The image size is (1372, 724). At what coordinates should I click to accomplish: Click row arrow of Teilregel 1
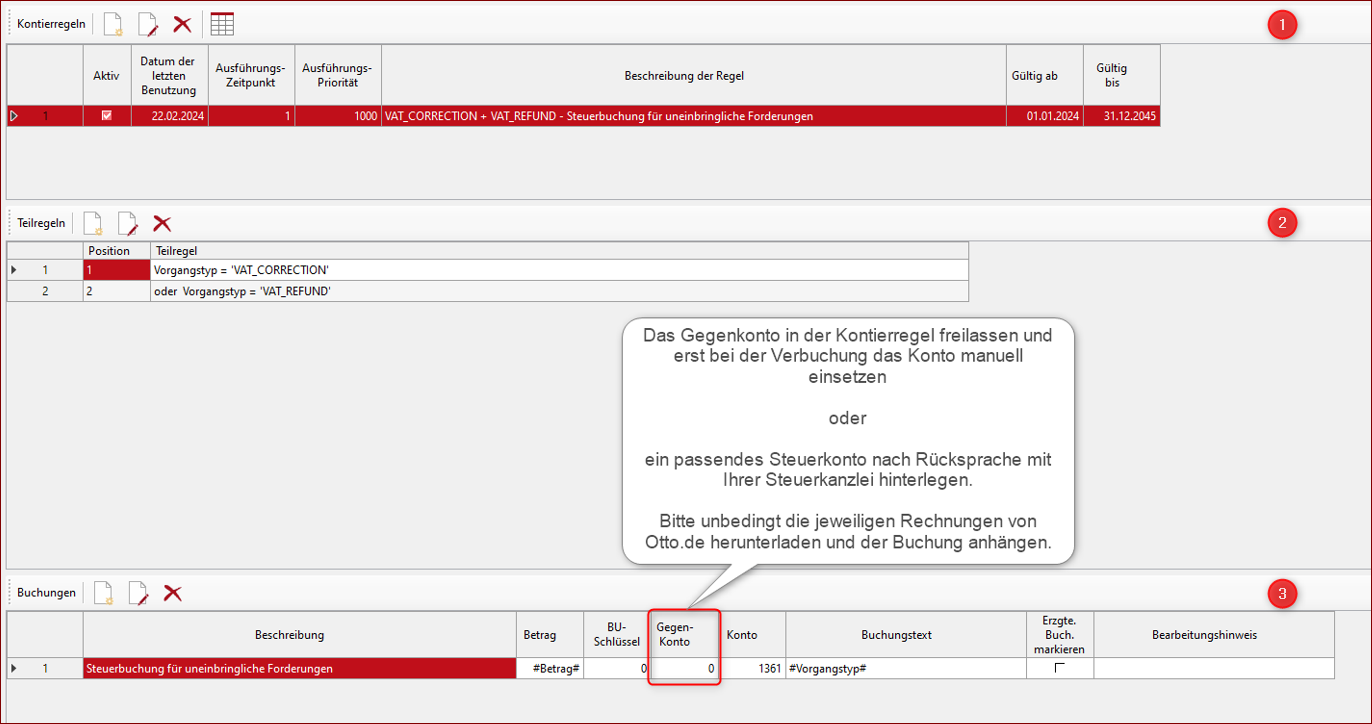(14, 270)
